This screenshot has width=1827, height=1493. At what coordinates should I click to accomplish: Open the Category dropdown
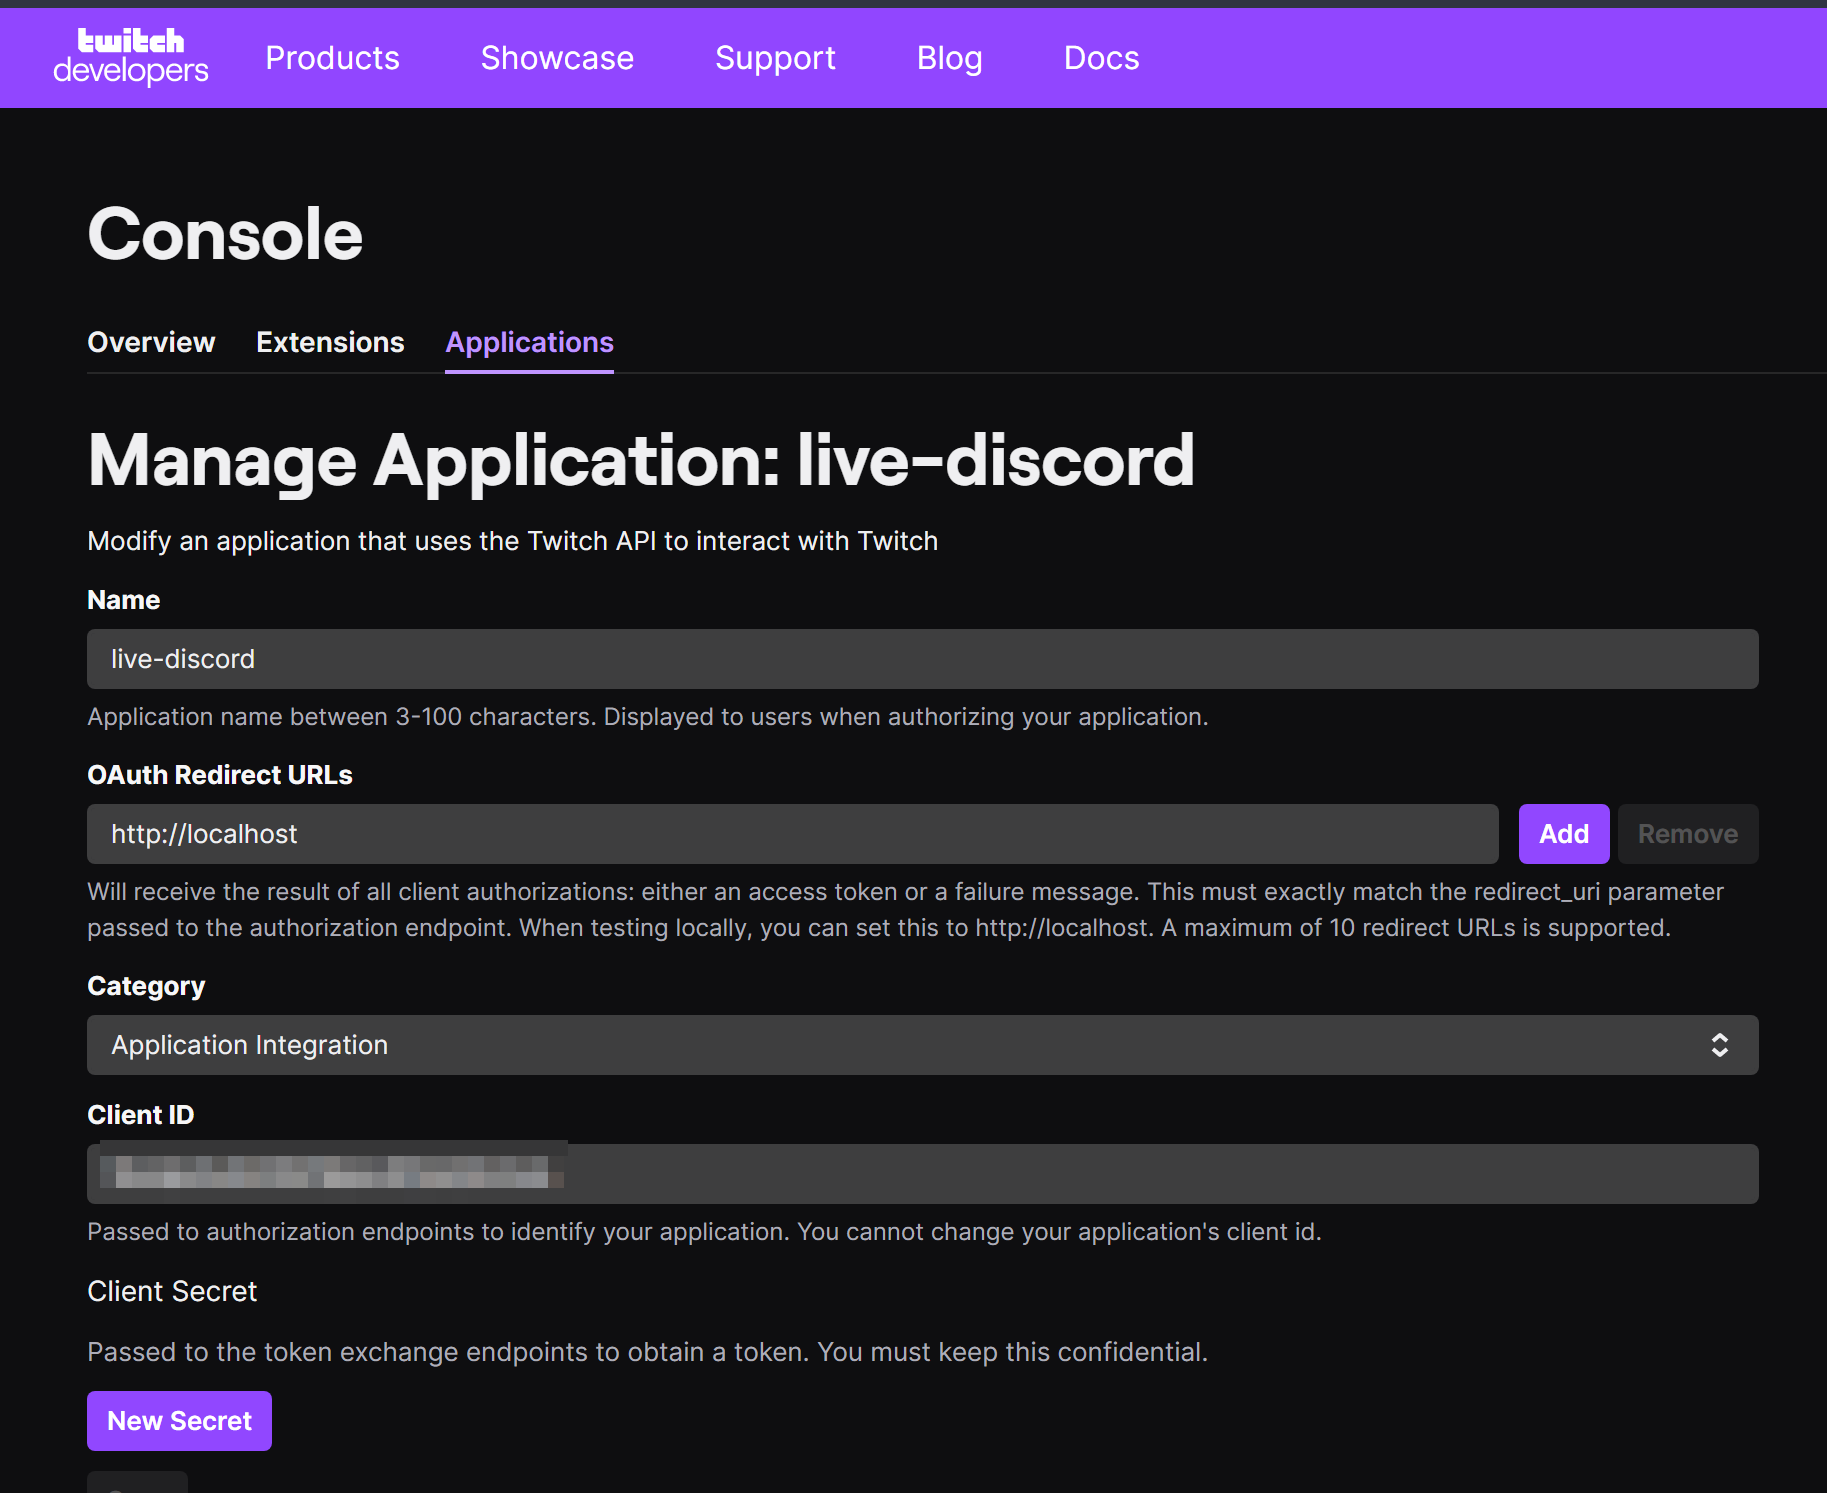click(x=922, y=1045)
